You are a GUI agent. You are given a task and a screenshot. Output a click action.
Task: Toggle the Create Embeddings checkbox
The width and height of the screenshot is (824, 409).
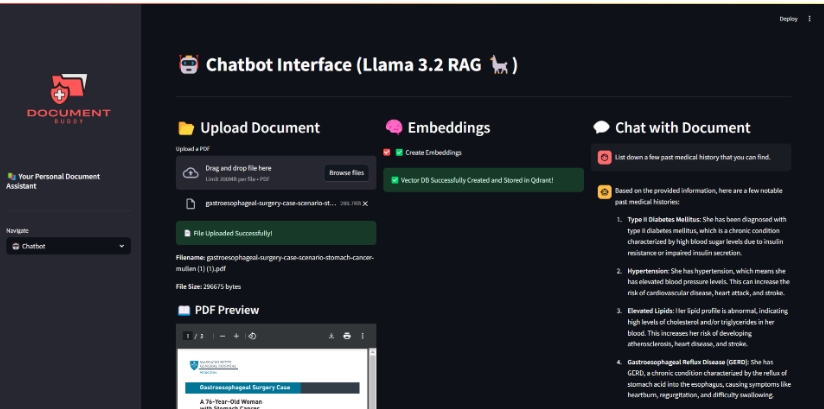tap(387, 152)
